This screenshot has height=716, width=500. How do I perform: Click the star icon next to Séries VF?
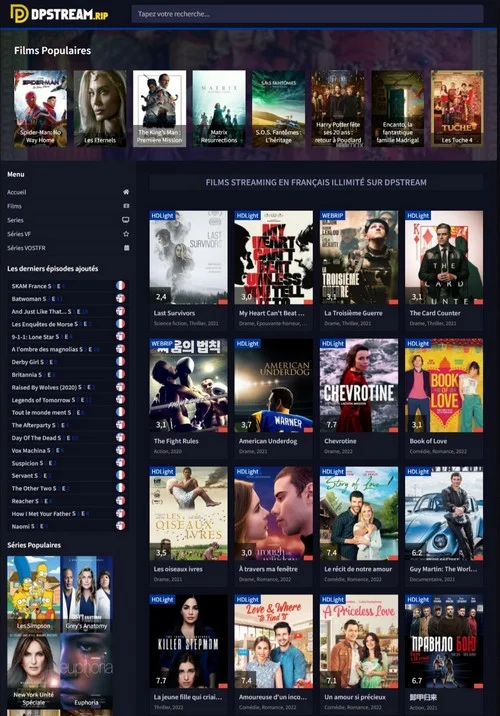126,234
